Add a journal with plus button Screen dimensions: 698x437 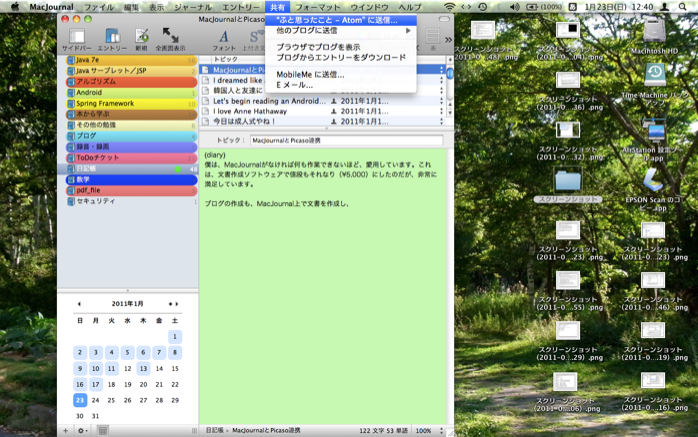tap(65, 431)
